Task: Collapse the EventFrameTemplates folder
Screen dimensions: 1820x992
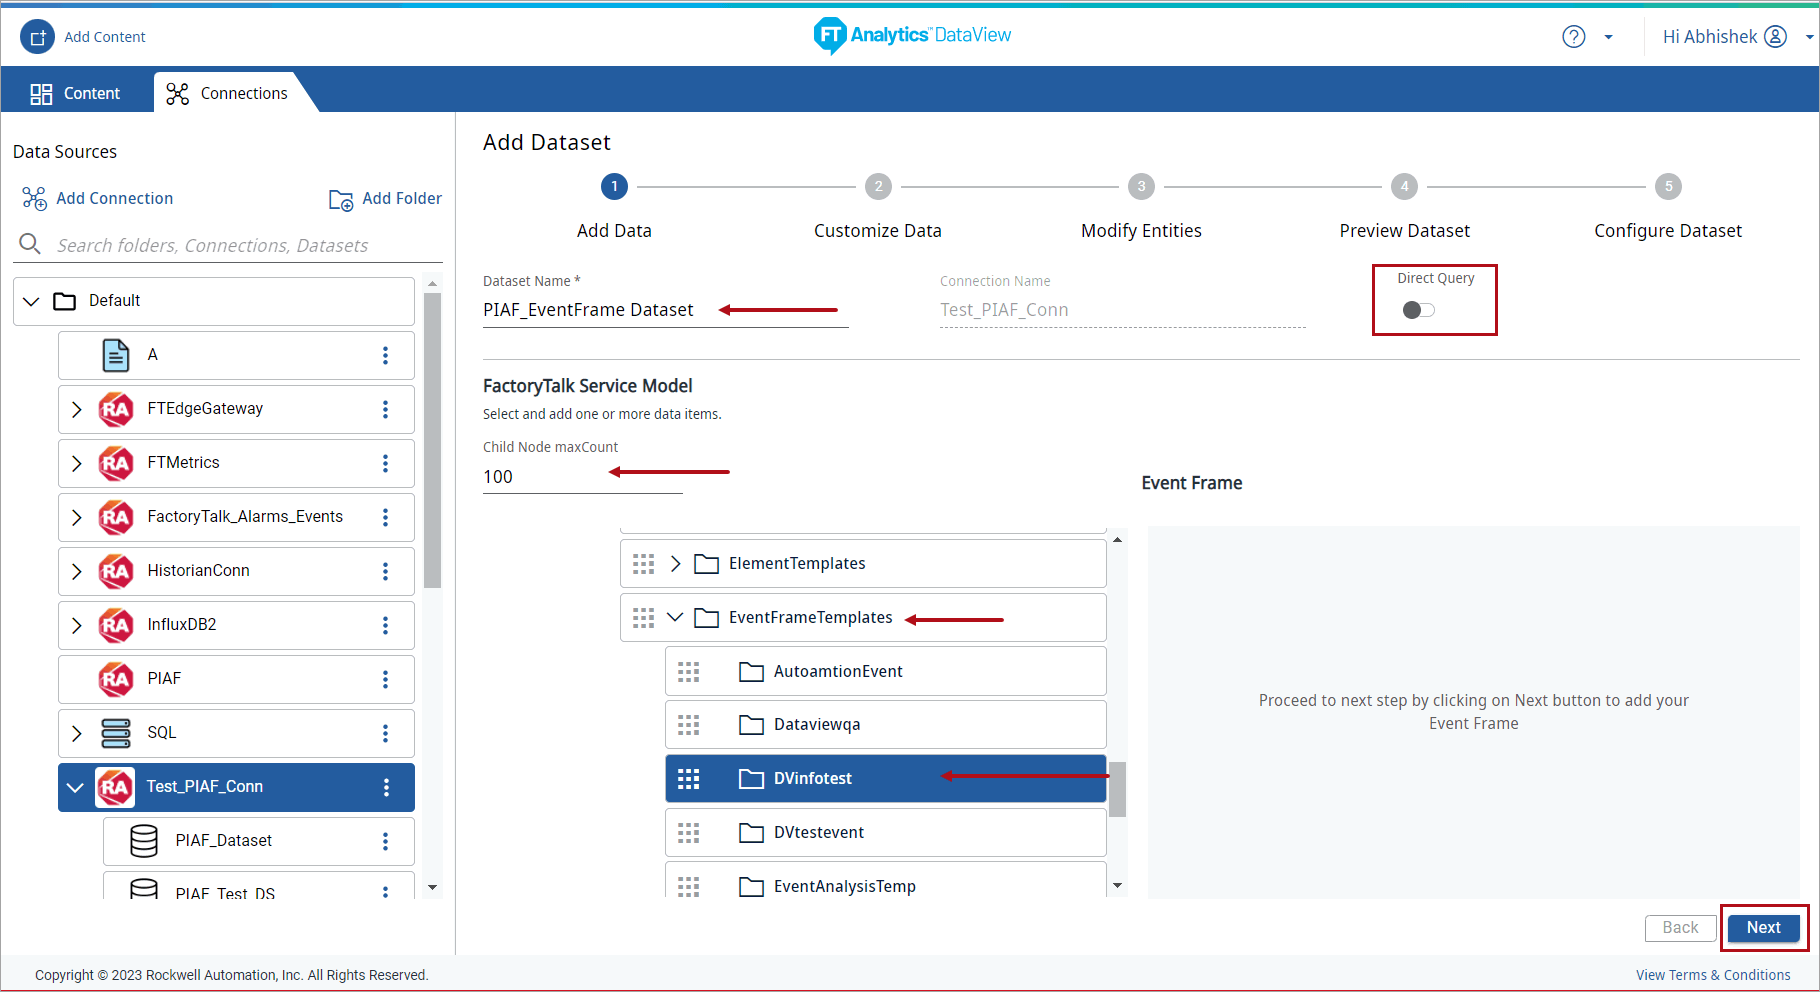Action: pos(675,618)
